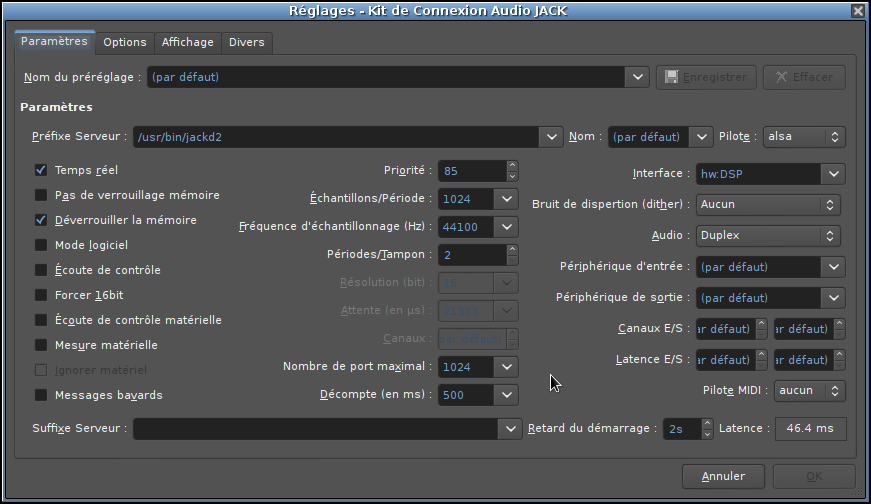Viewport: 871px width, 504px height.
Task: Expand Nombre de port maximal dropdown
Action: tap(507, 367)
